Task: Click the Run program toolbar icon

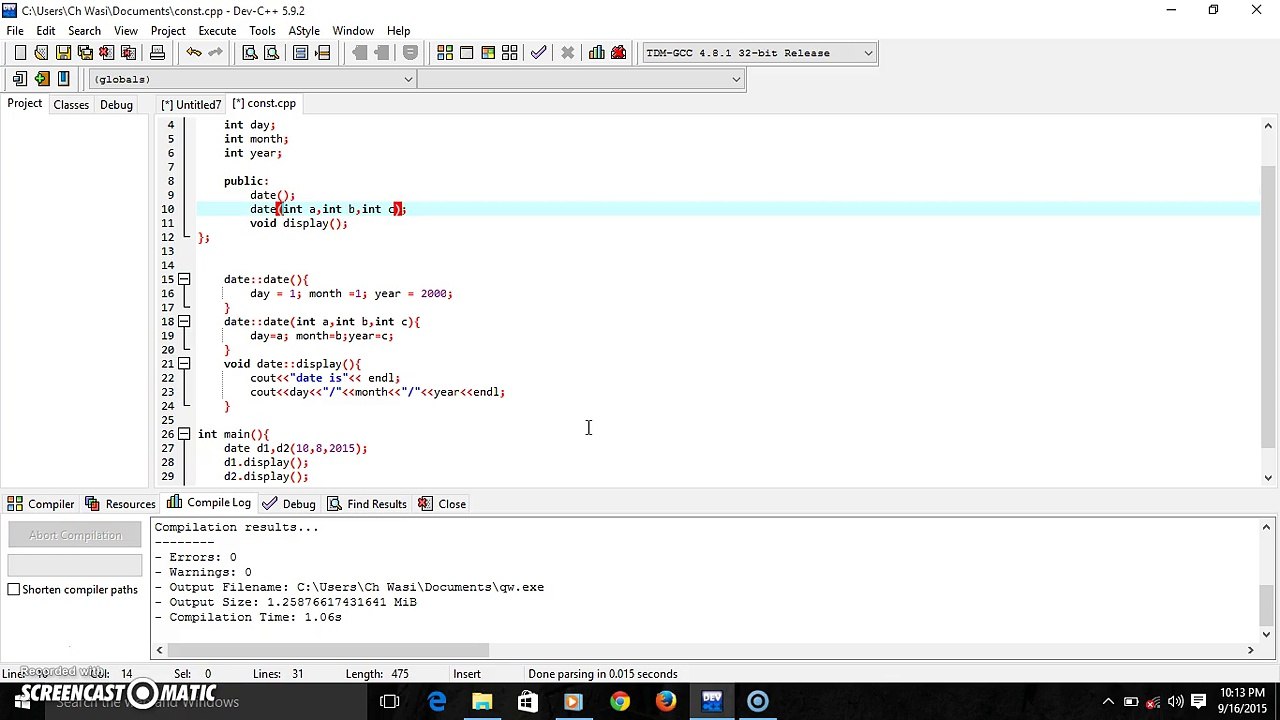Action: tap(466, 53)
